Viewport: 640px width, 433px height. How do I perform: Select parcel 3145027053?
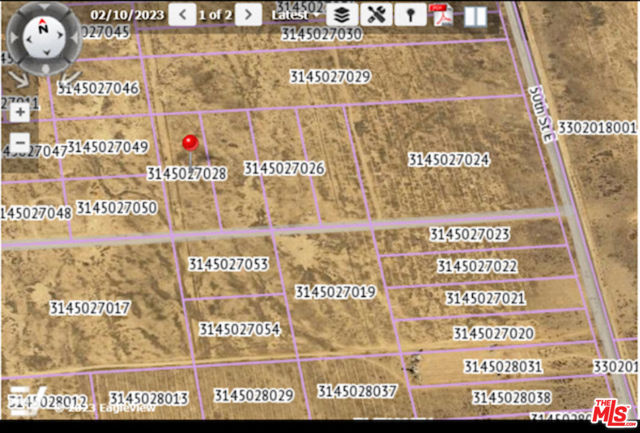[228, 264]
